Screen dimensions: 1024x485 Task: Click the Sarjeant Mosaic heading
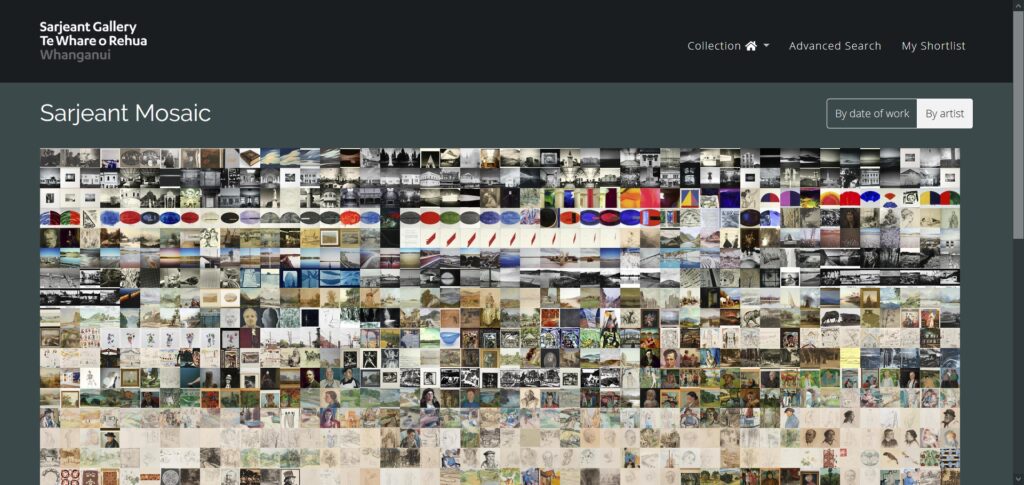pyautogui.click(x=125, y=114)
